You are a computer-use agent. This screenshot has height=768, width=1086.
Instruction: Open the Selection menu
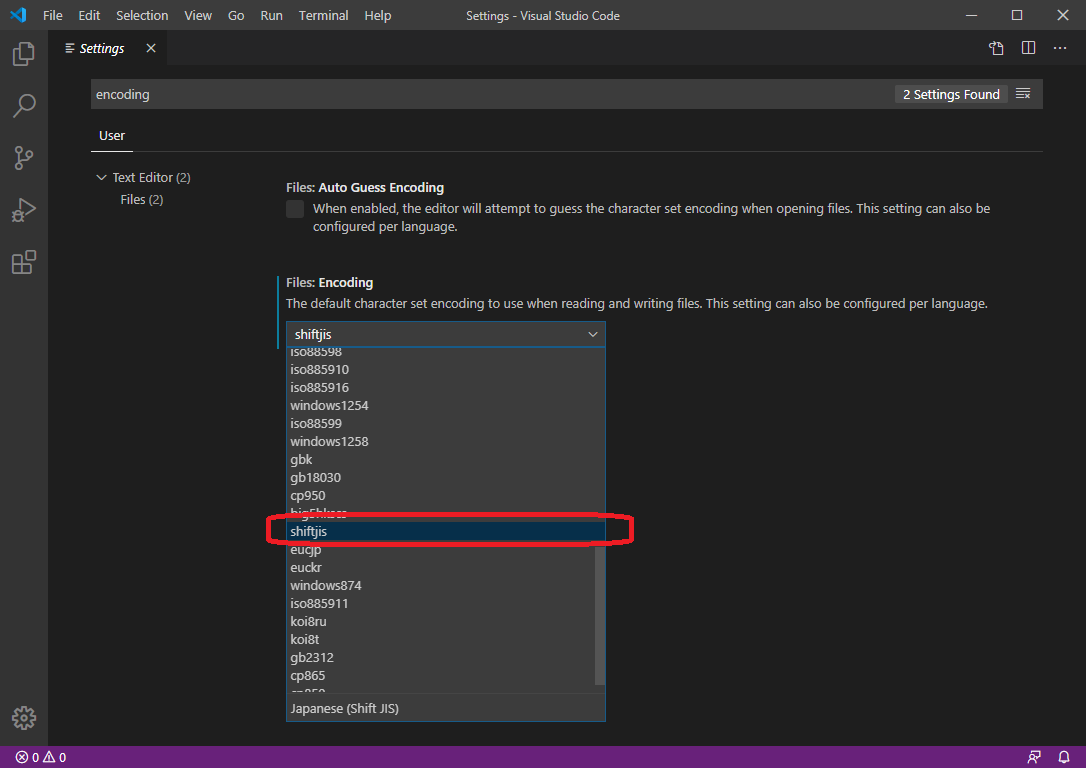tap(142, 15)
